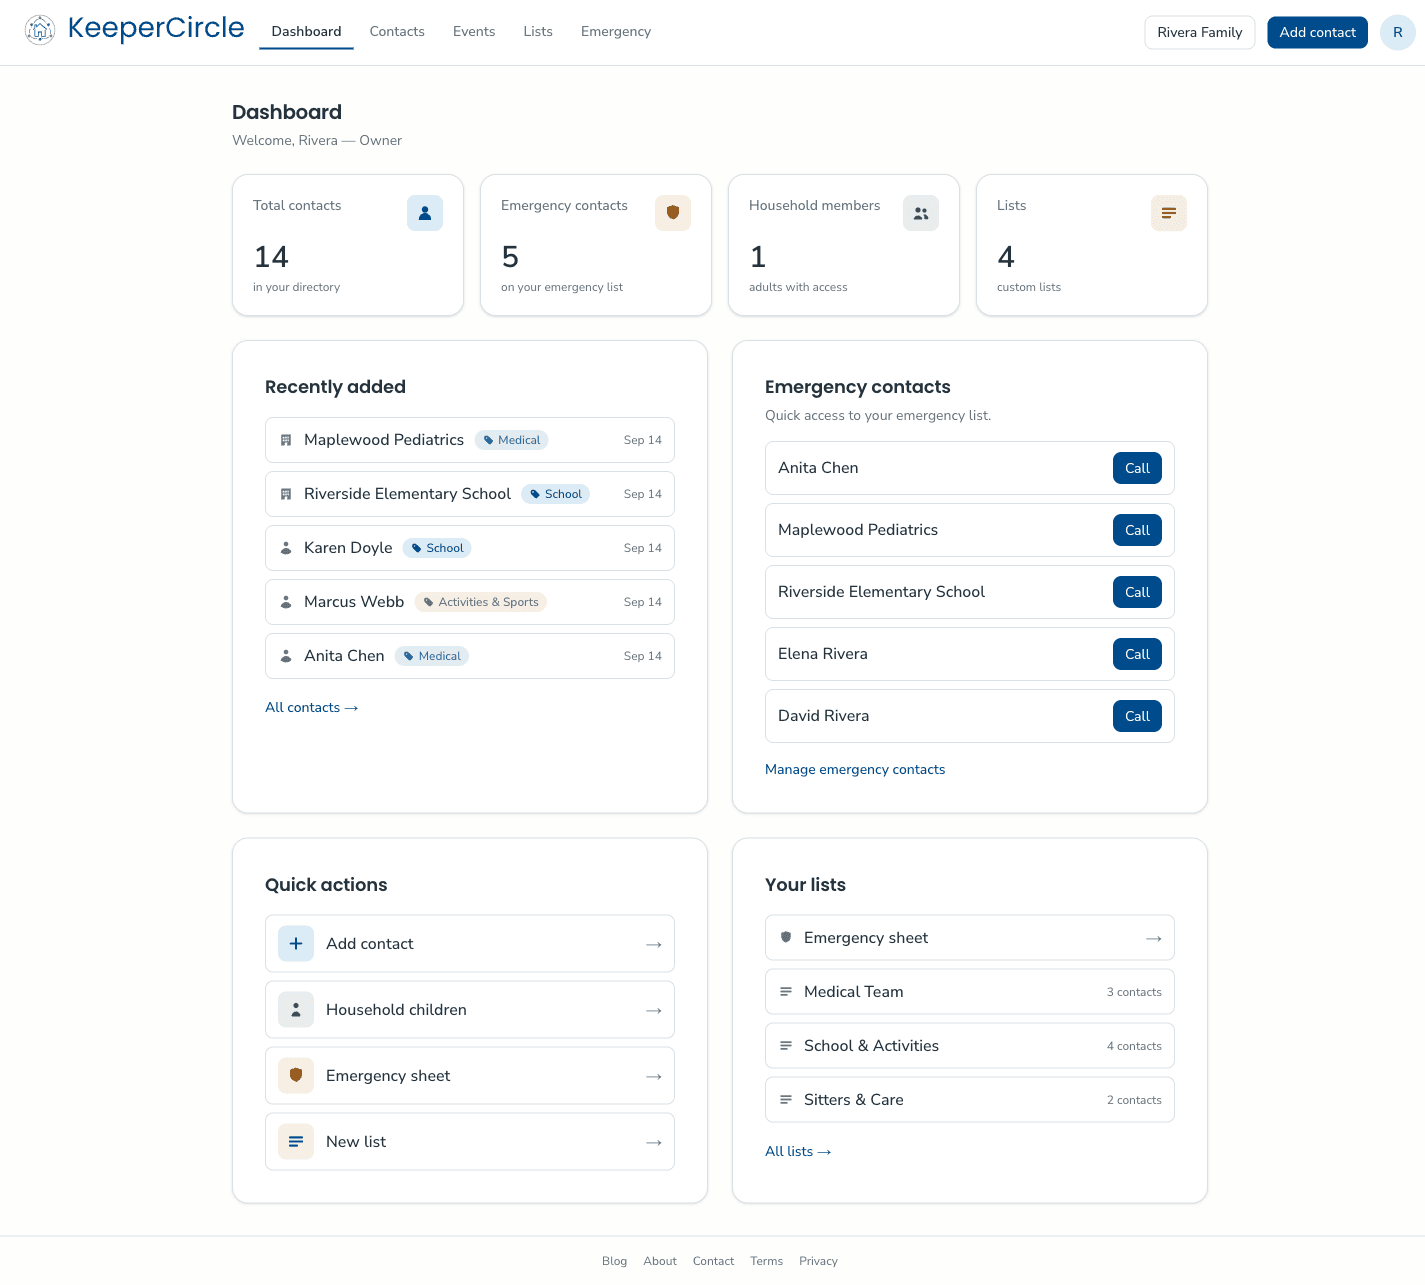Screen dimensions: 1425x1285
Task: Click the Emergency contacts shield icon
Action: click(673, 213)
